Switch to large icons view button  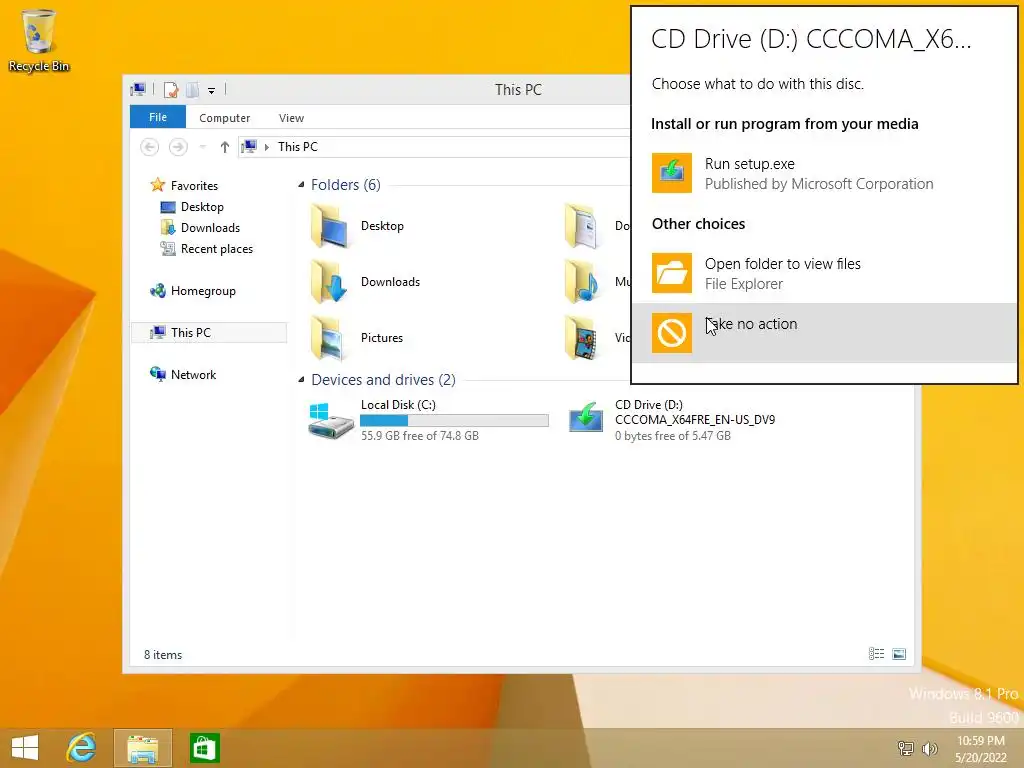[899, 654]
